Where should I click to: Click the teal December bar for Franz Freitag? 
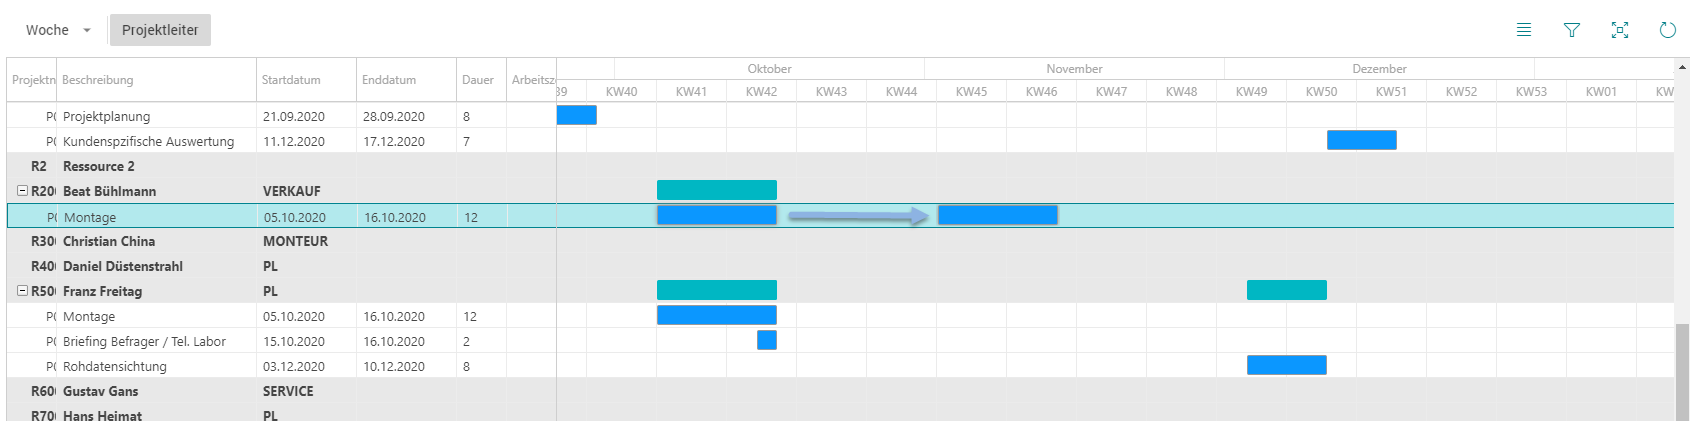pos(1287,290)
